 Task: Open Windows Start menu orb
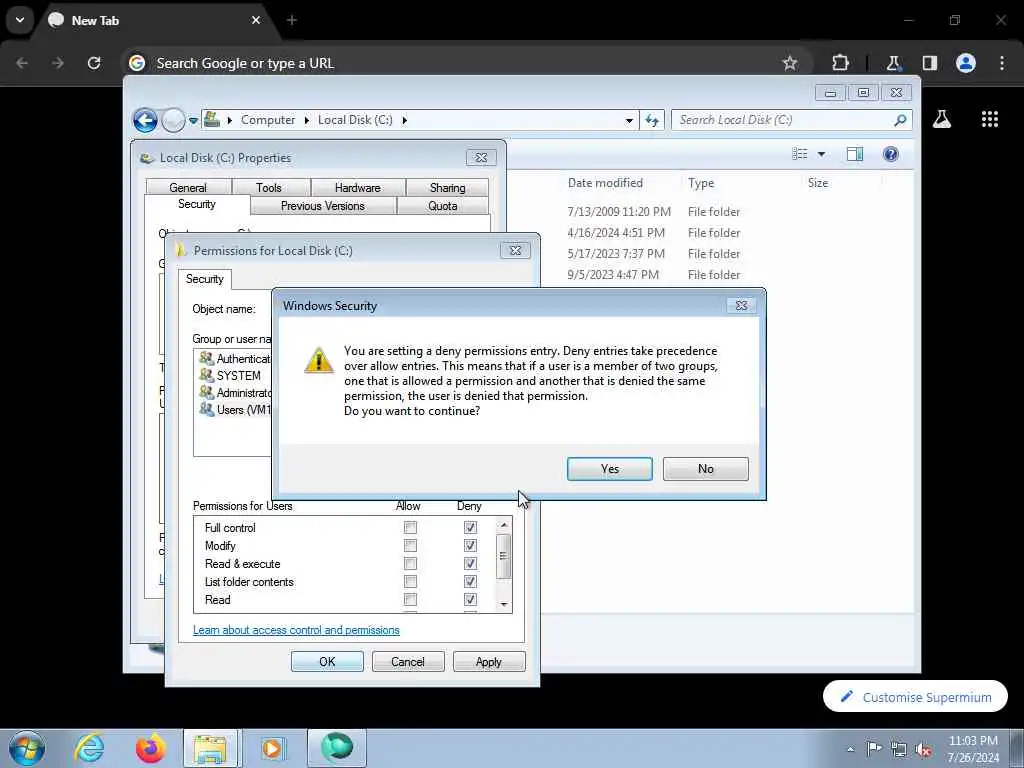[27, 748]
